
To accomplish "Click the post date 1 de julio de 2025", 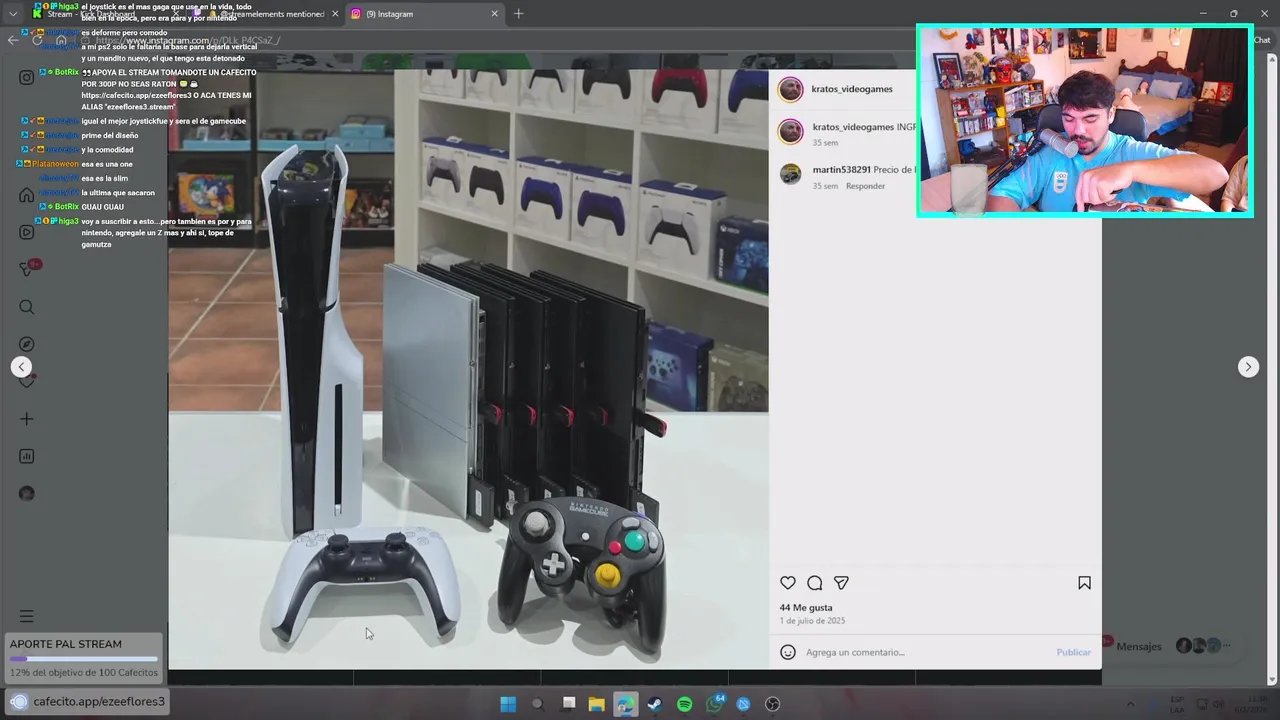I will [x=812, y=621].
